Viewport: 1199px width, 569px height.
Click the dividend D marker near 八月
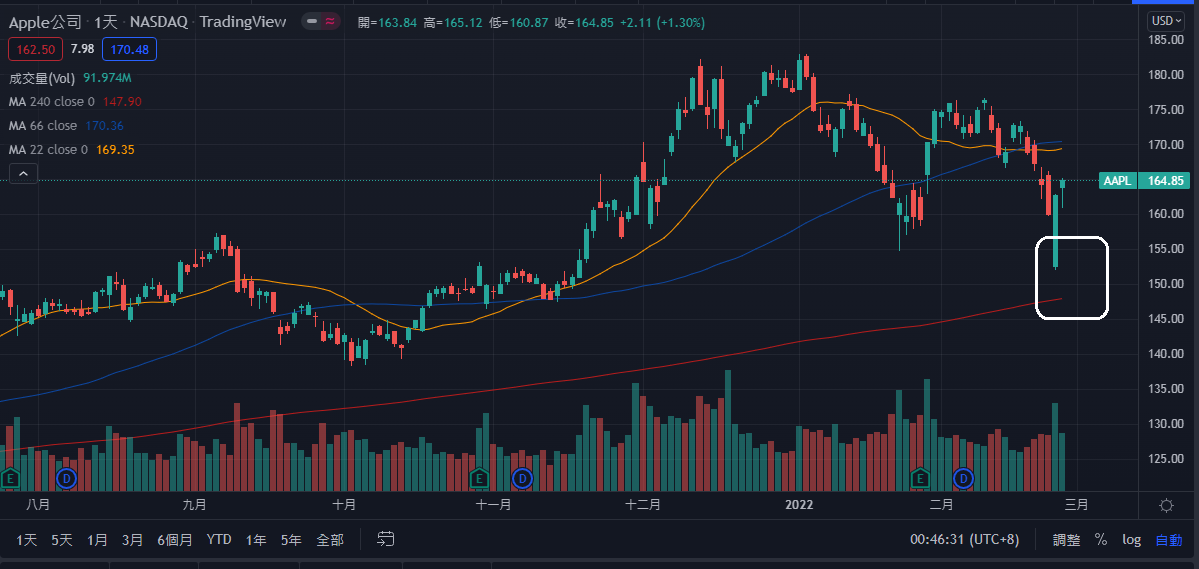tap(67, 479)
